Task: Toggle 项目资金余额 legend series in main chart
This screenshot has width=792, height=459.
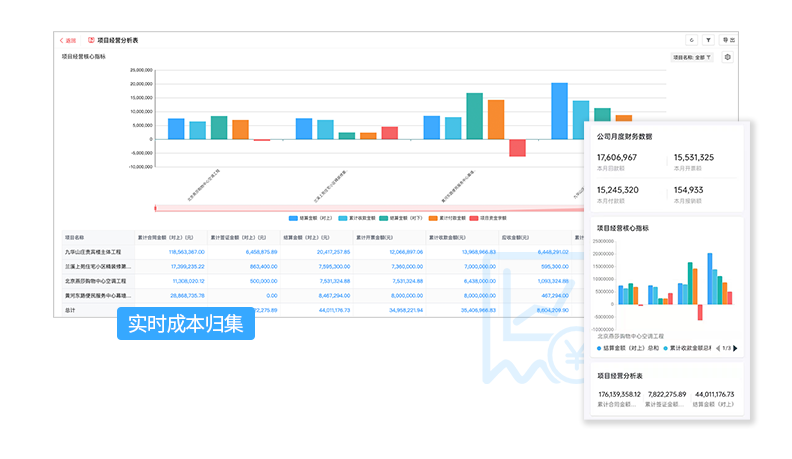Action: click(491, 217)
